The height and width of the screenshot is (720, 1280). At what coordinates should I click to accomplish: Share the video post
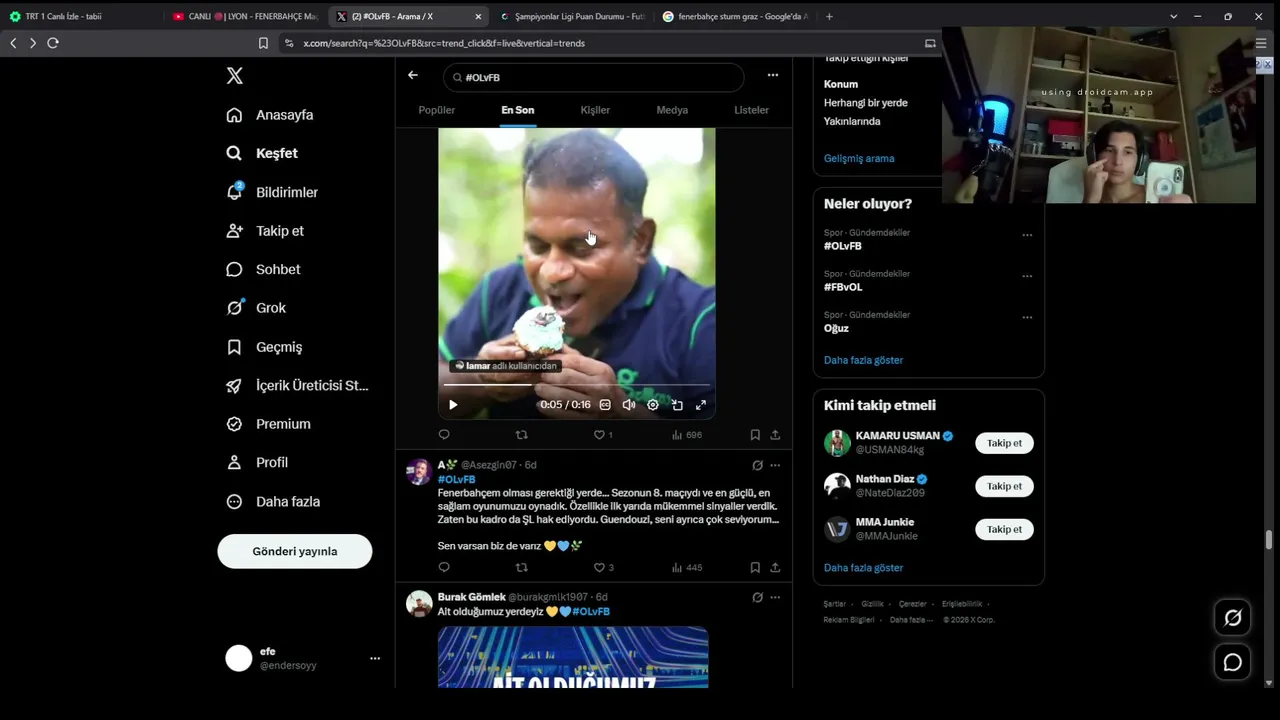click(x=775, y=435)
